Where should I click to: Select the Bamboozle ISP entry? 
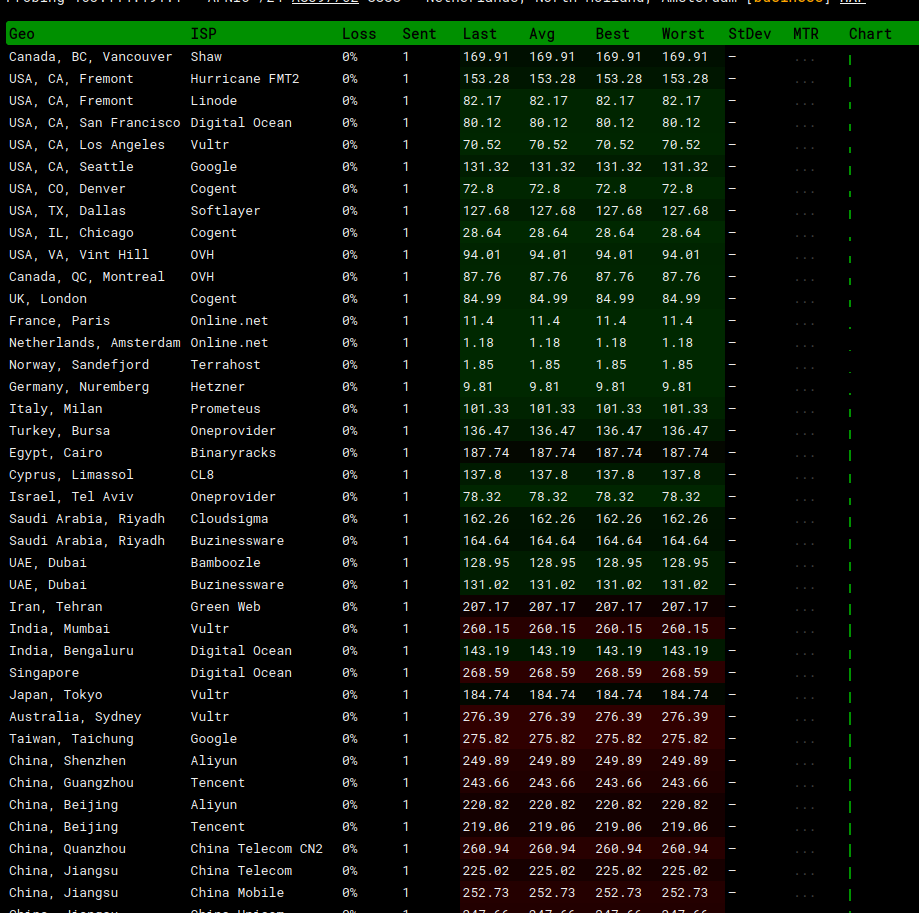[225, 563]
